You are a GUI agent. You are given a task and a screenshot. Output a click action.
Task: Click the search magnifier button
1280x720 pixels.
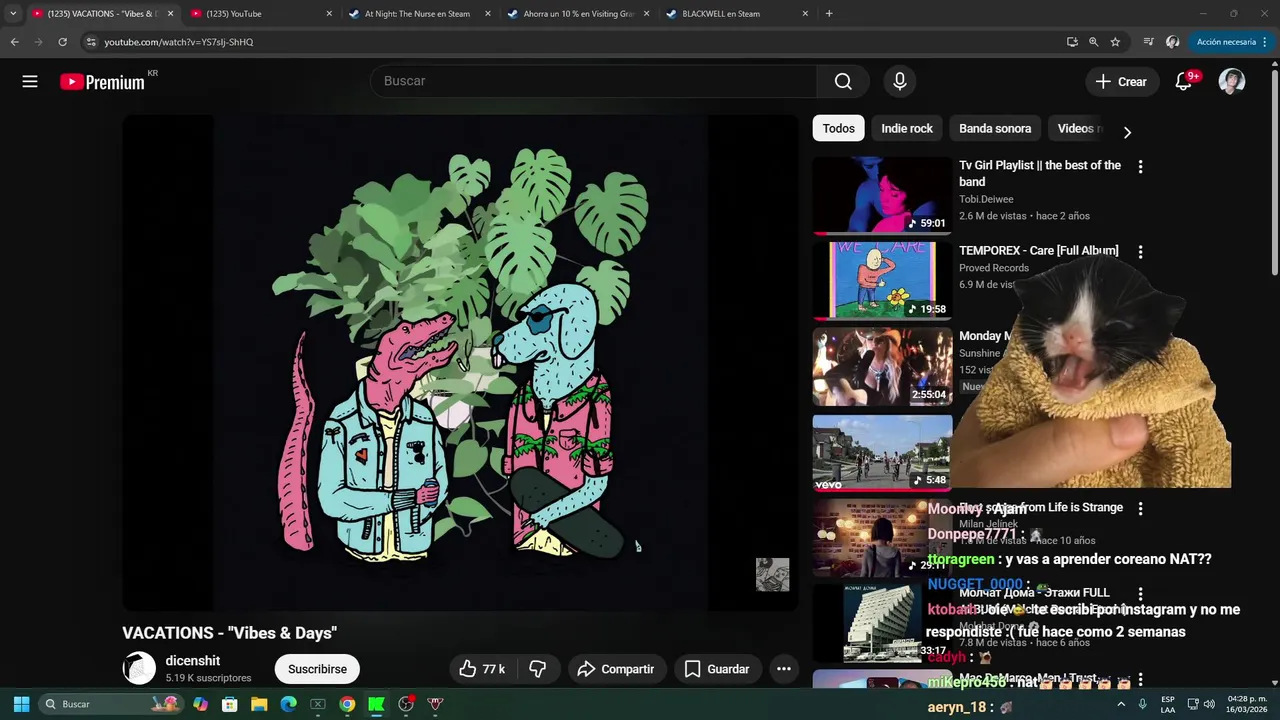pyautogui.click(x=843, y=81)
